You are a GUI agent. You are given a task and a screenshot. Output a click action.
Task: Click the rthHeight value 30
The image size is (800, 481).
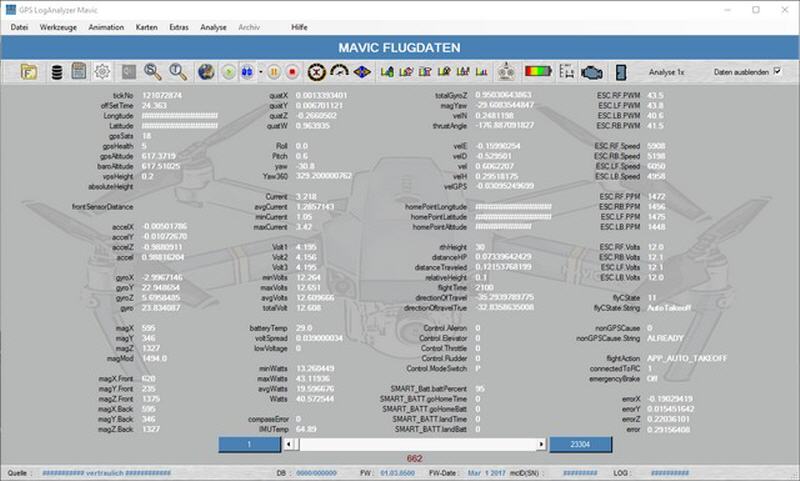[x=480, y=247]
